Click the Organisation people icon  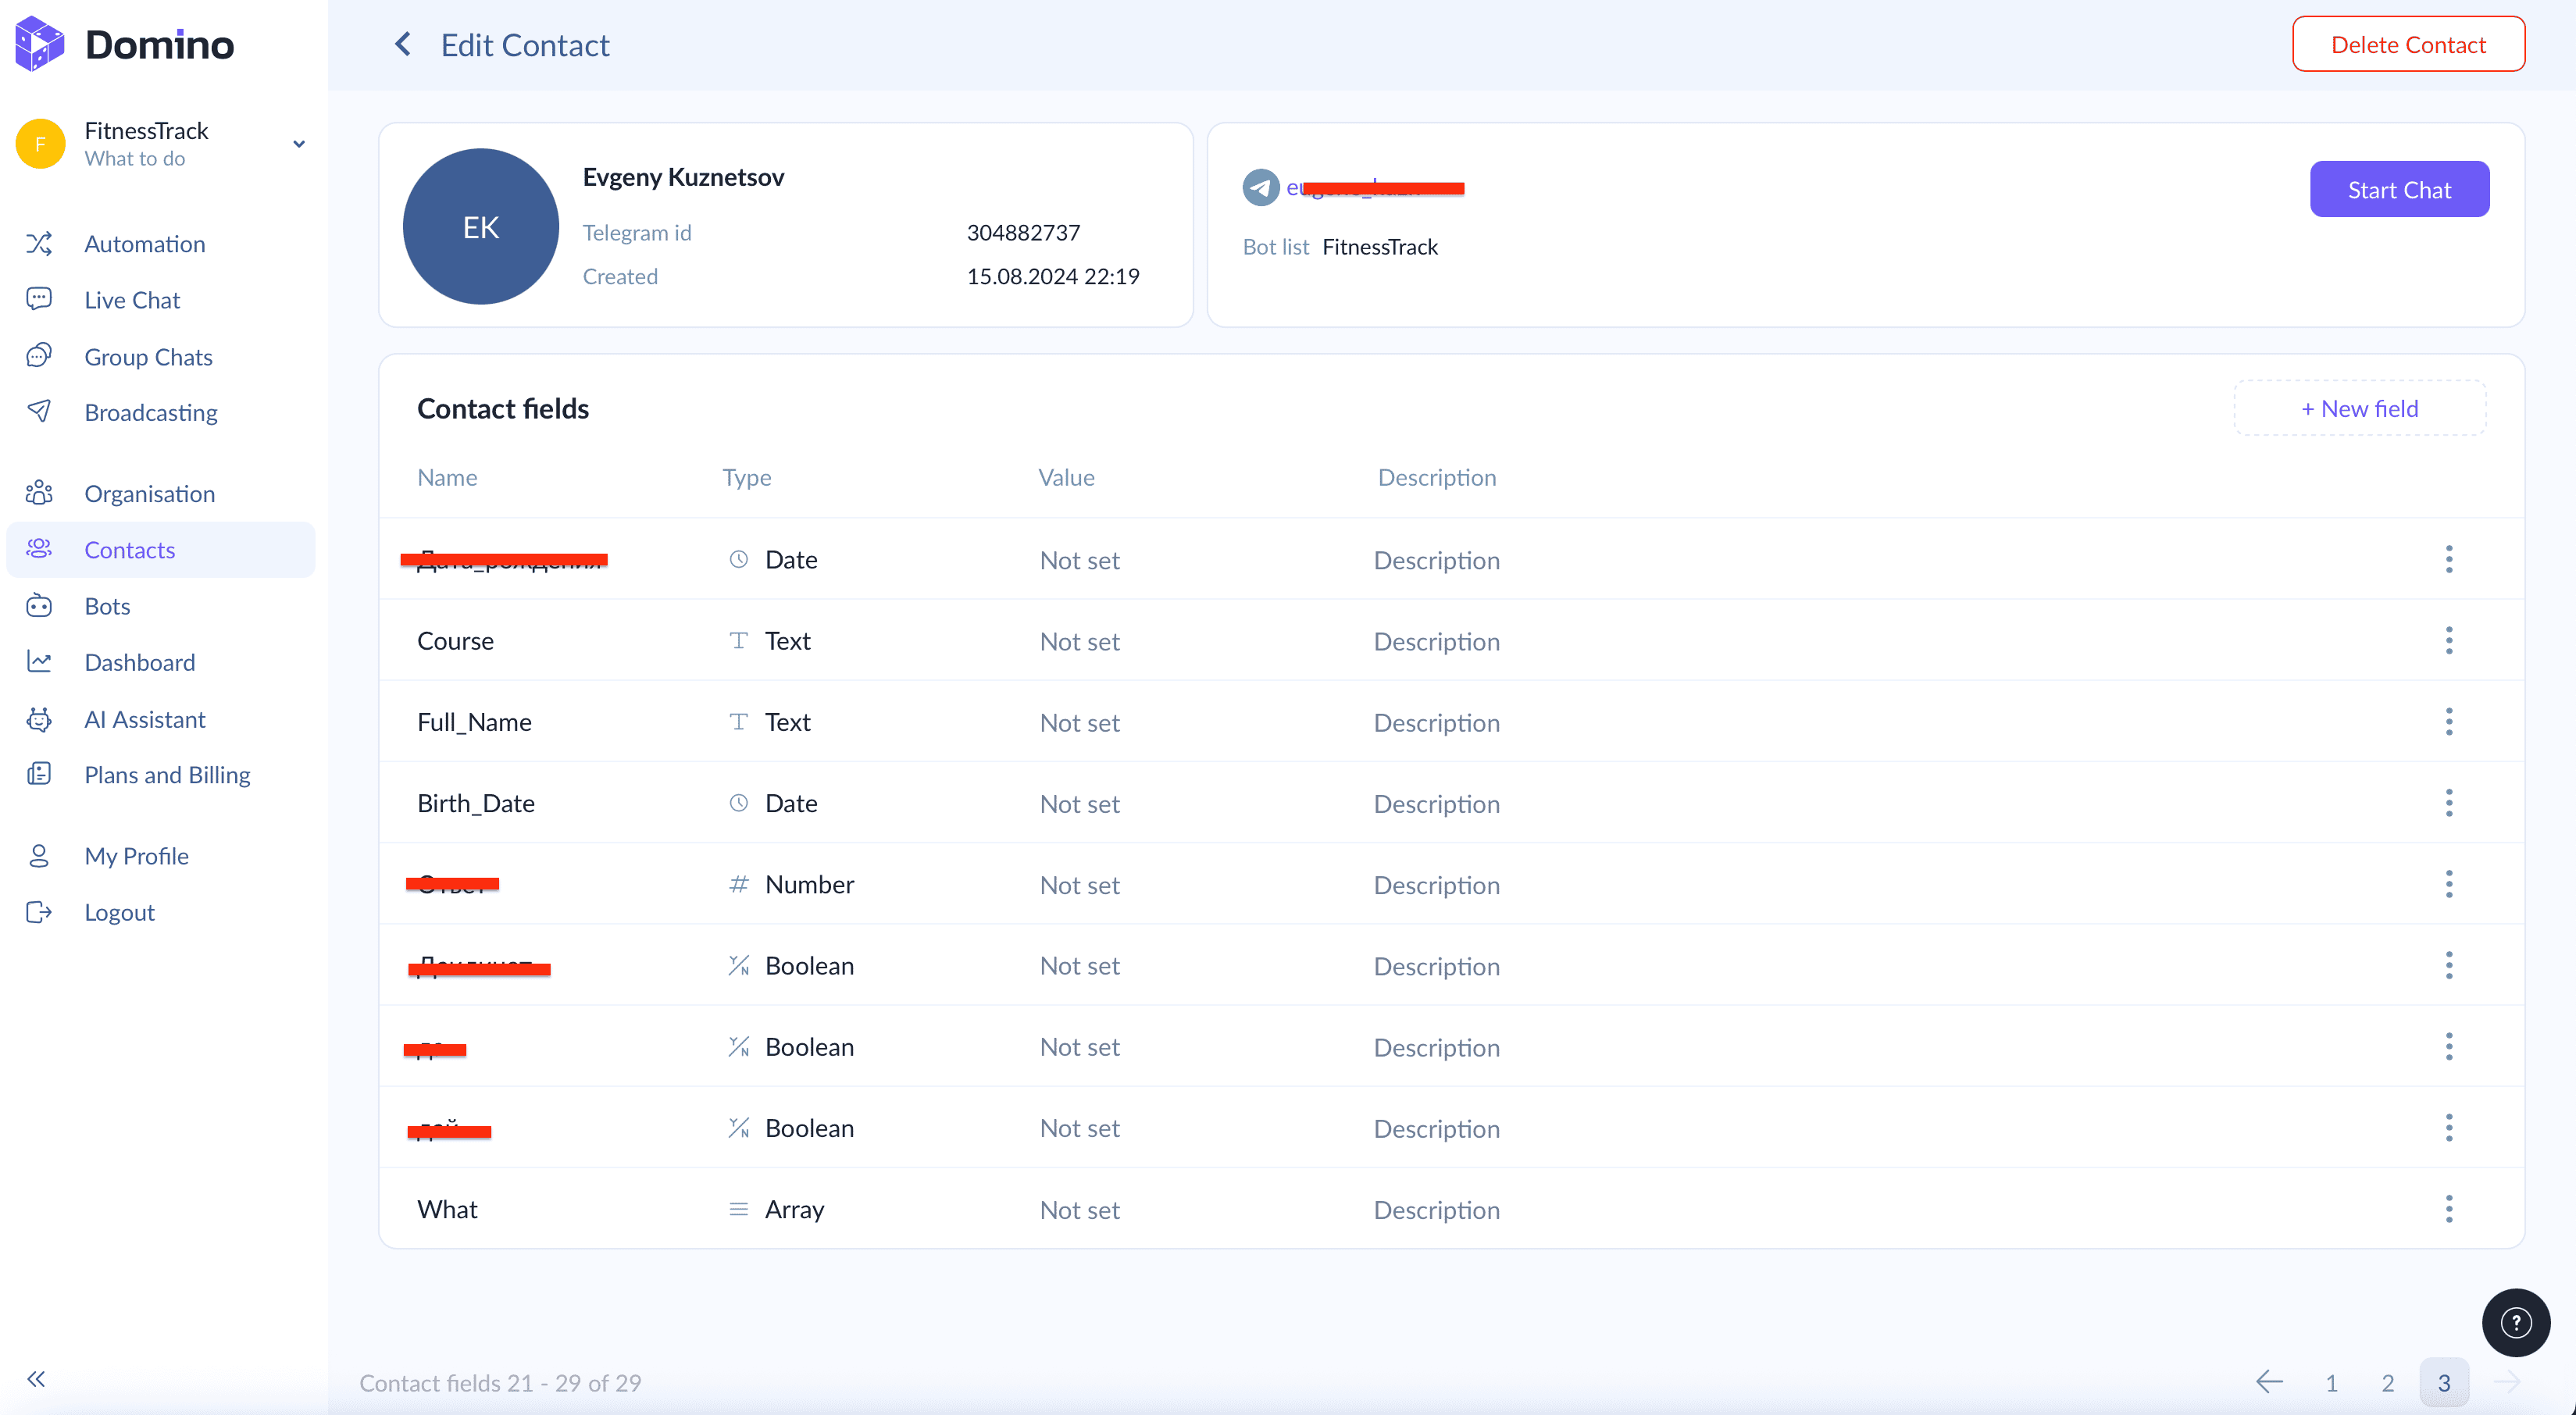point(39,493)
